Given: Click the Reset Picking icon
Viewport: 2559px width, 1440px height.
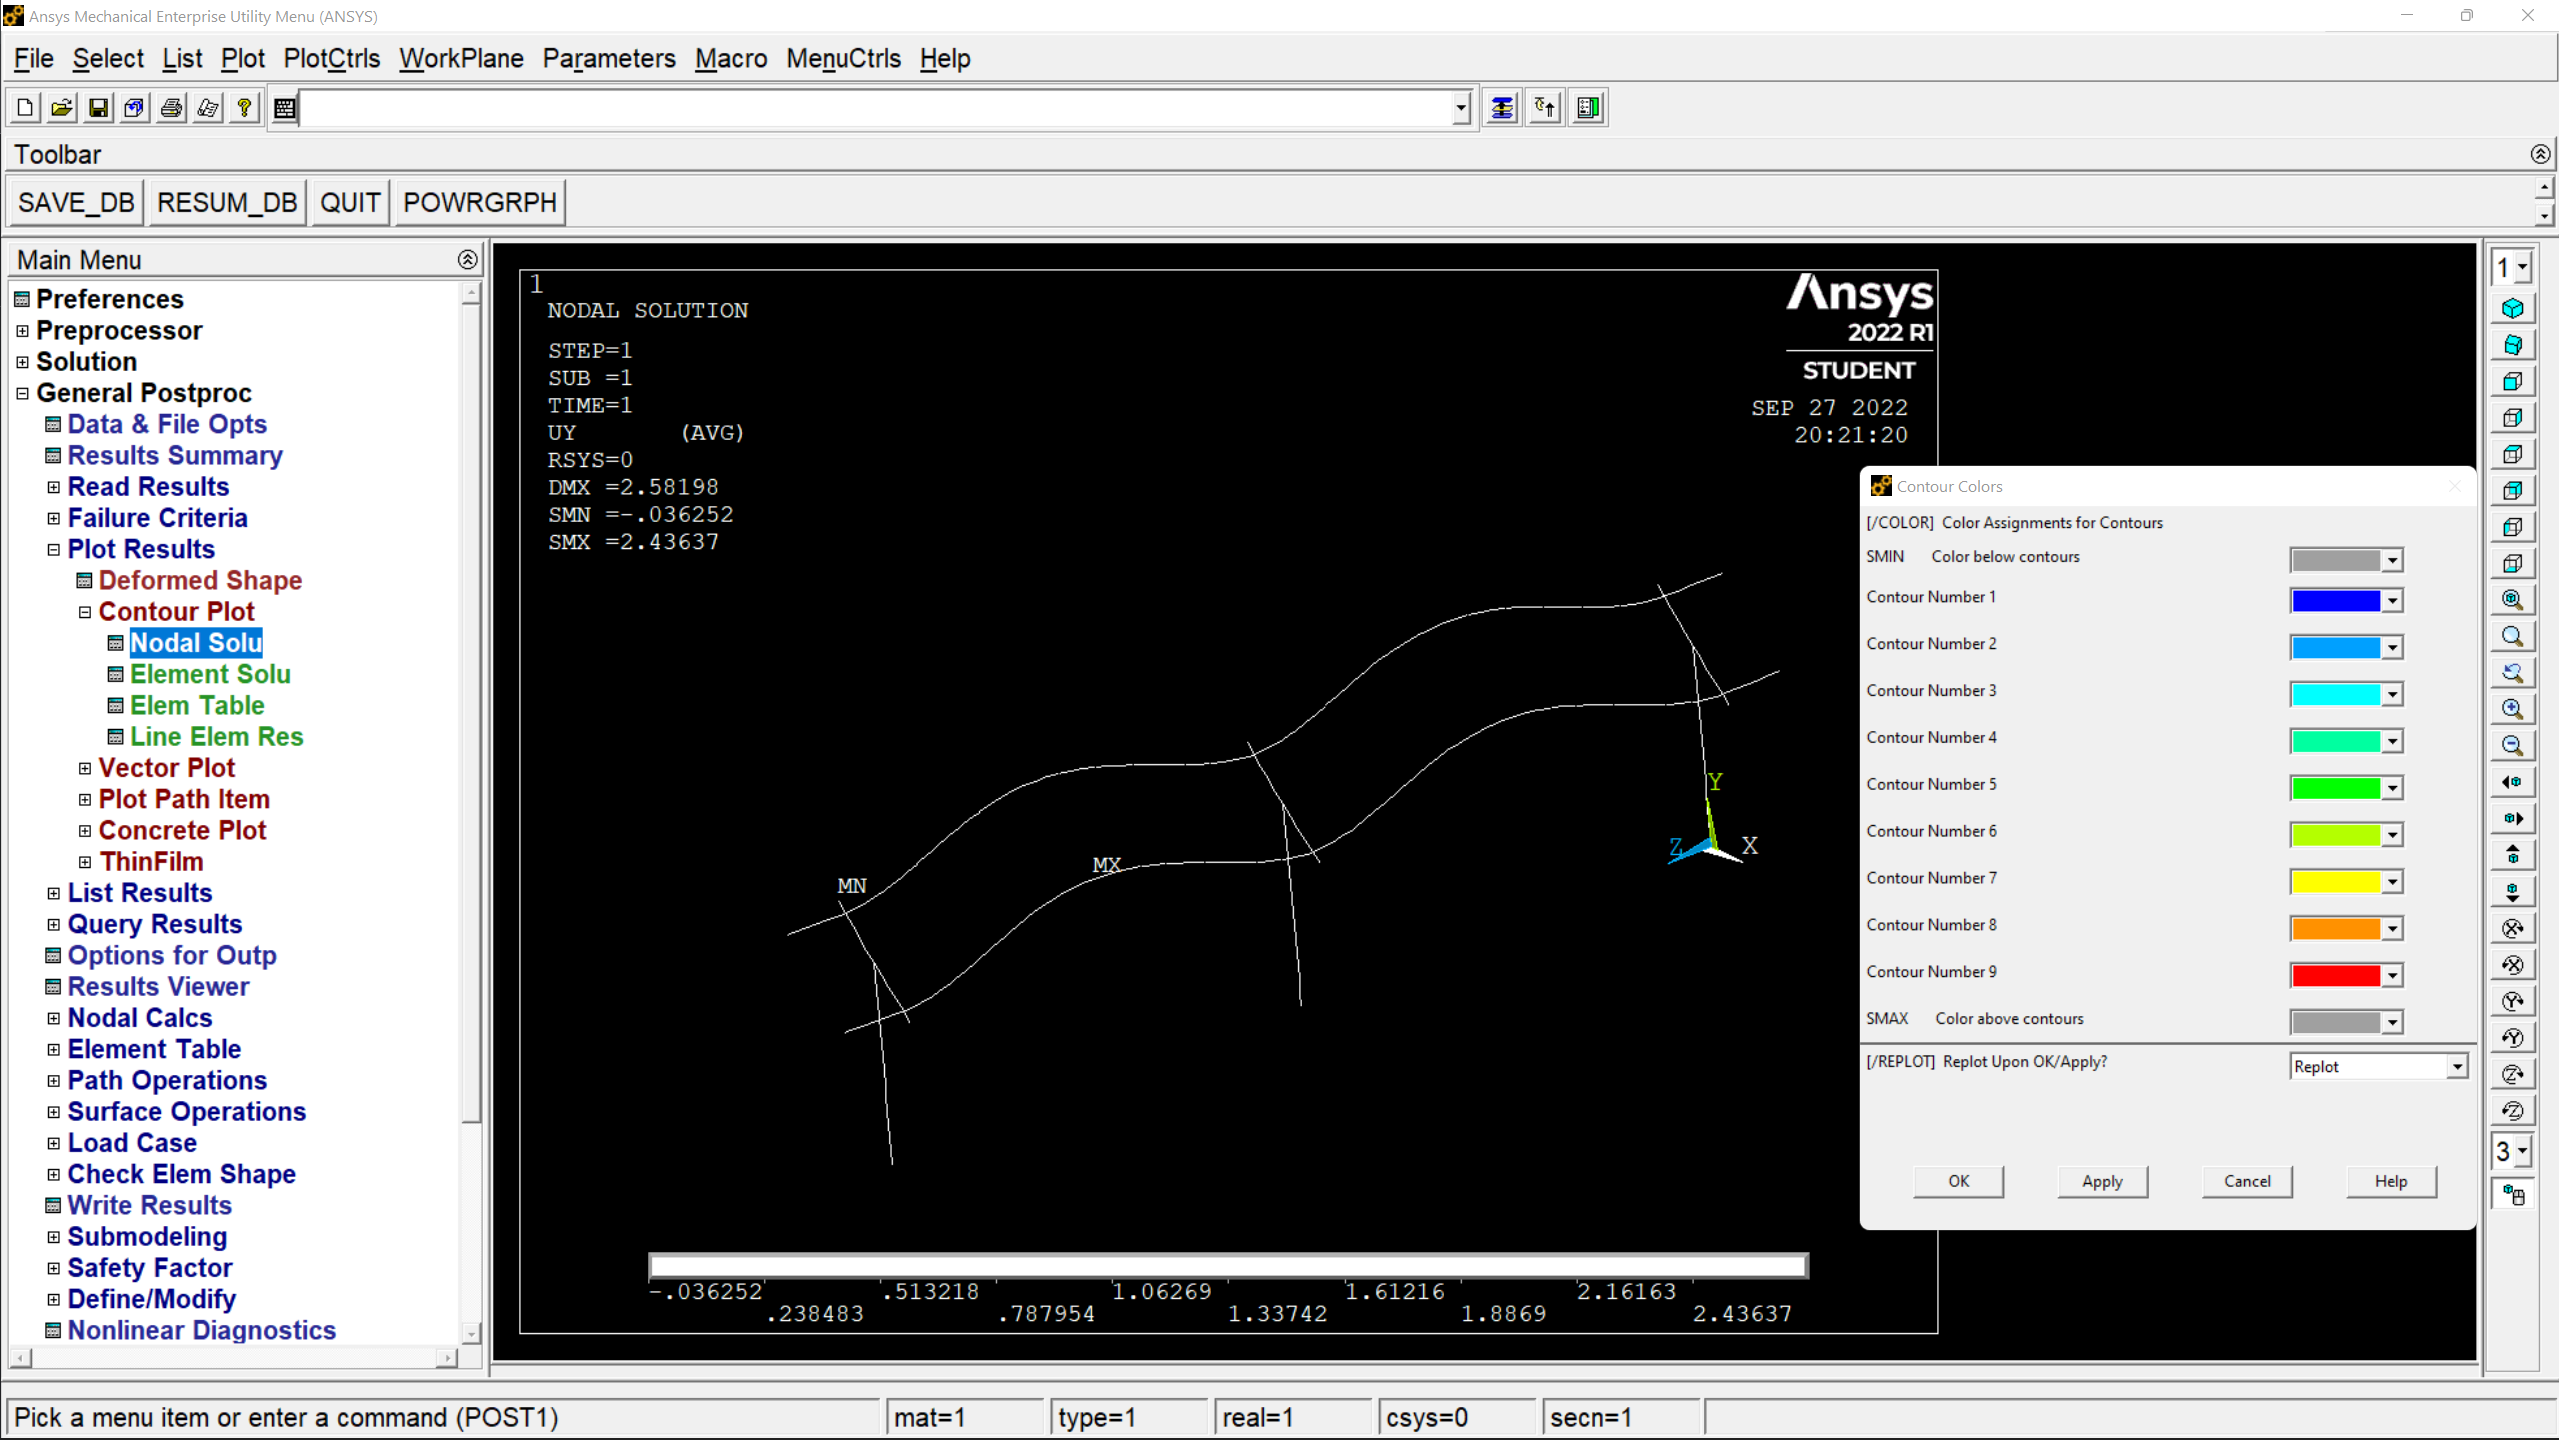Looking at the screenshot, I should 1546,108.
